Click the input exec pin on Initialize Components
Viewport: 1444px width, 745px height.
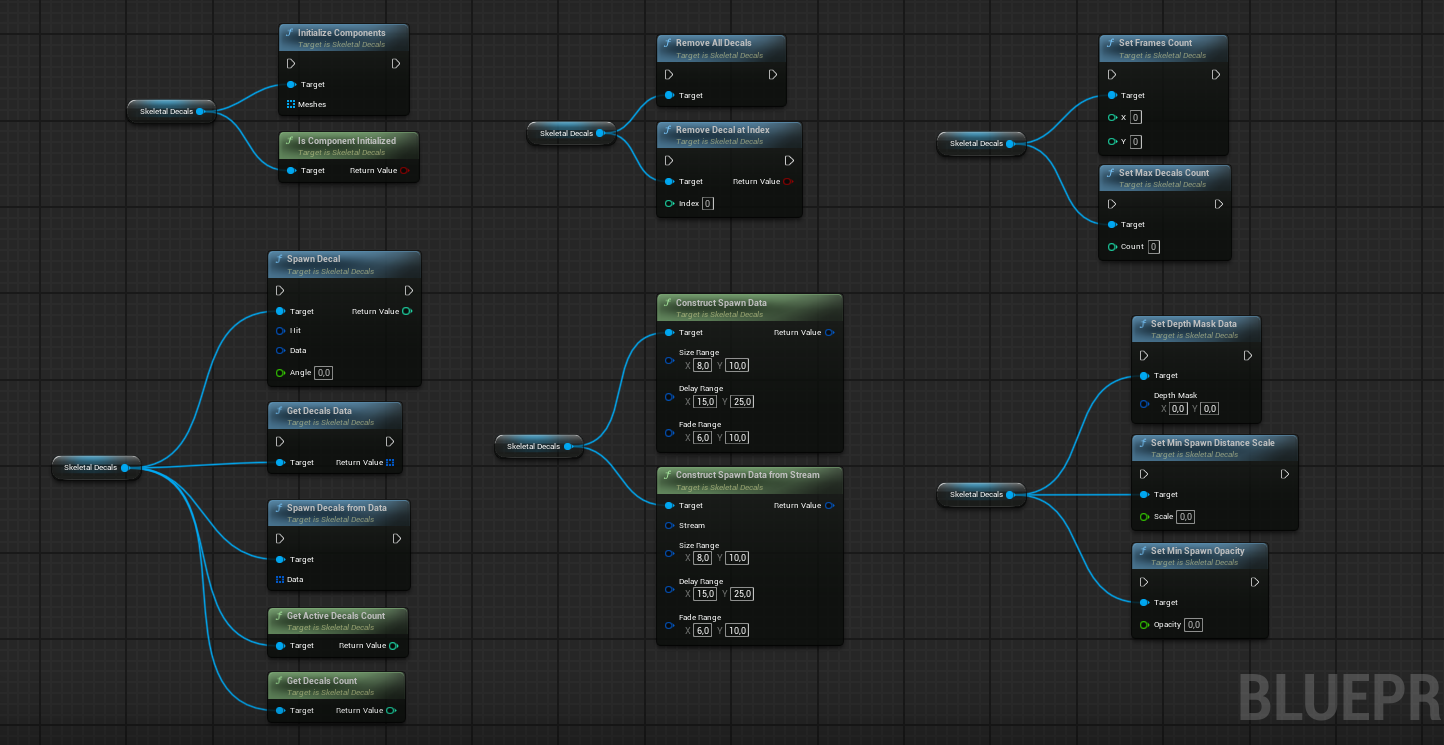click(291, 63)
